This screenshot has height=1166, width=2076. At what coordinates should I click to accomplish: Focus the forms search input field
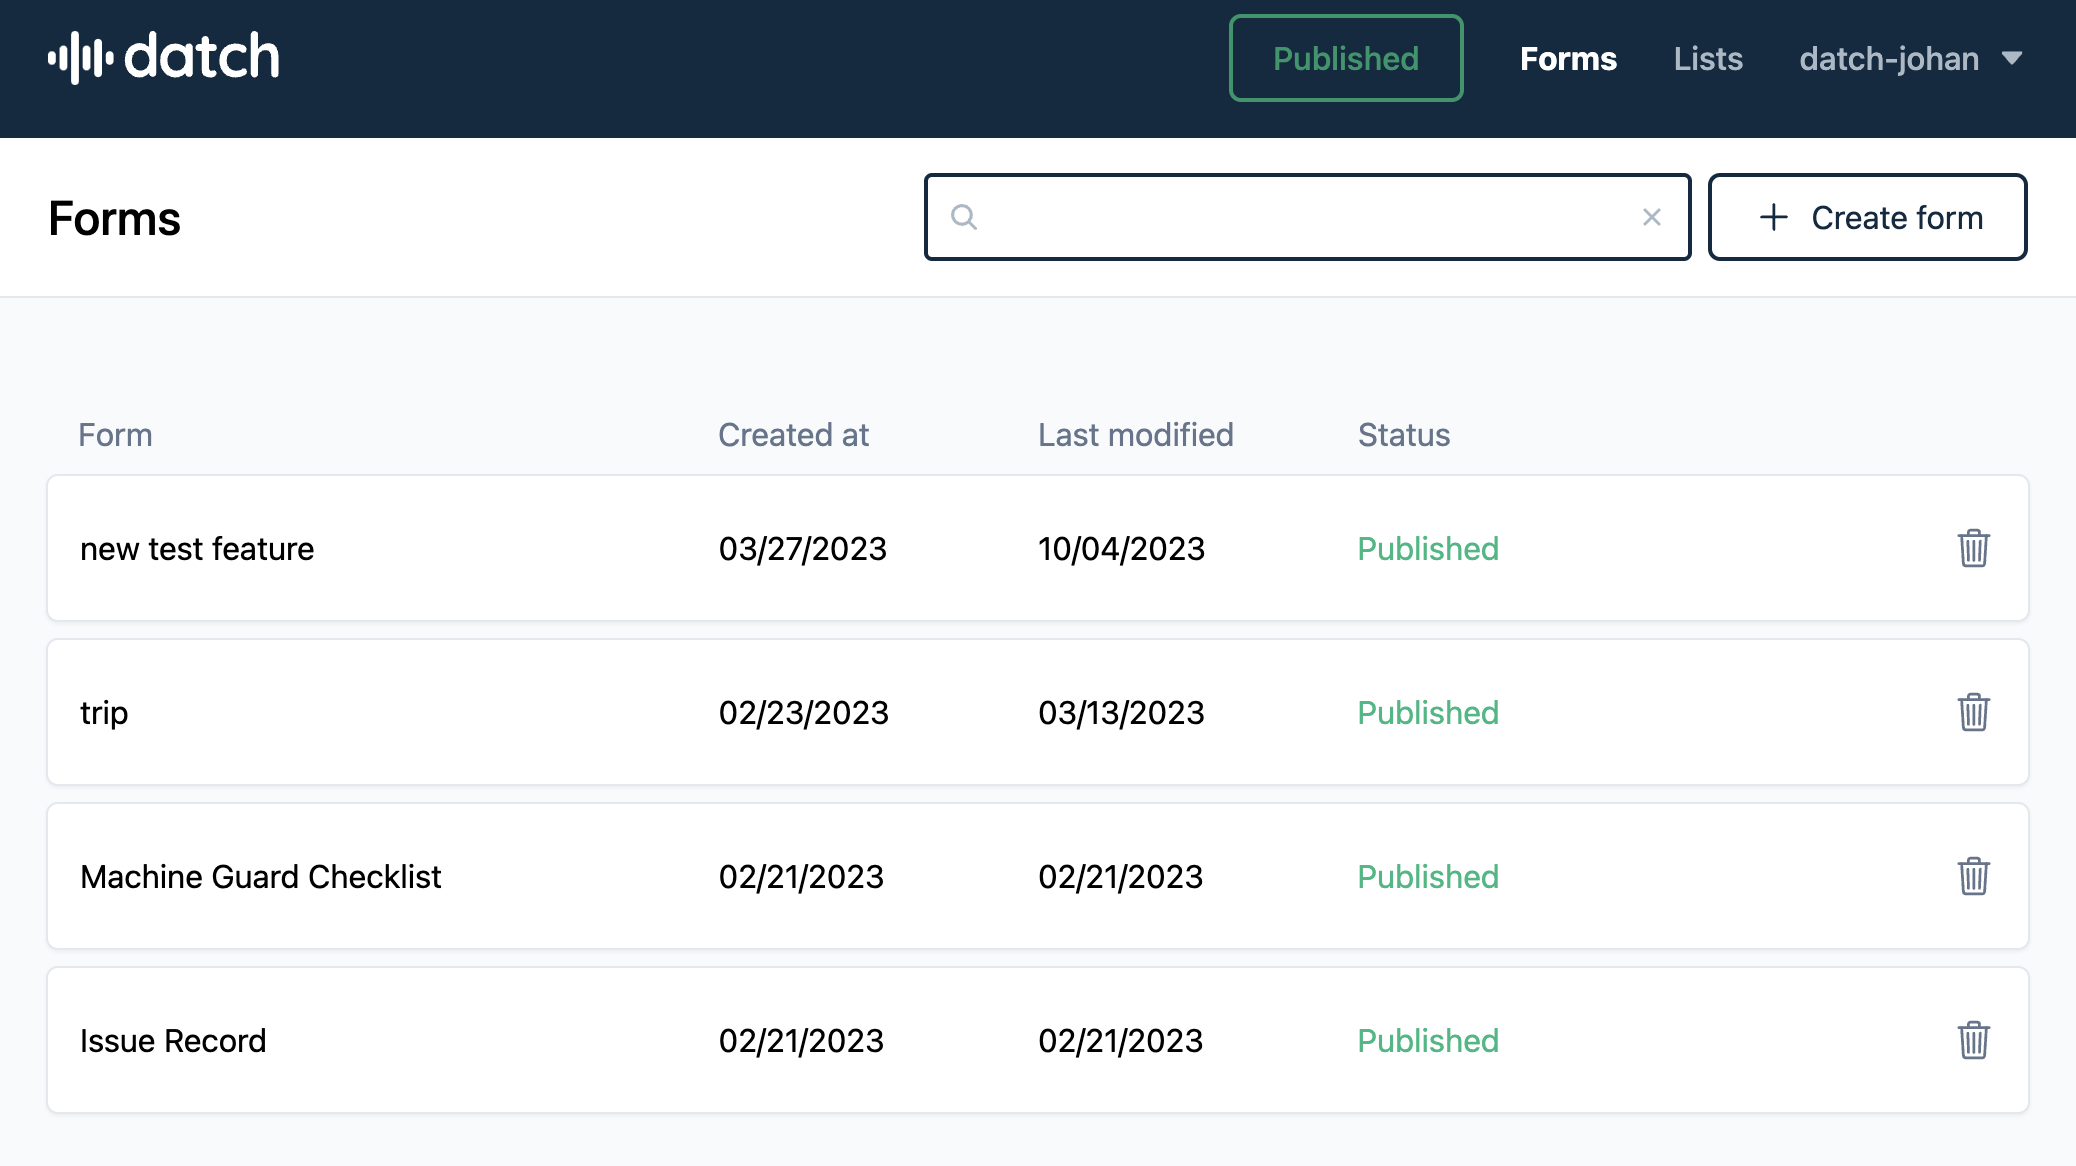(x=1300, y=217)
